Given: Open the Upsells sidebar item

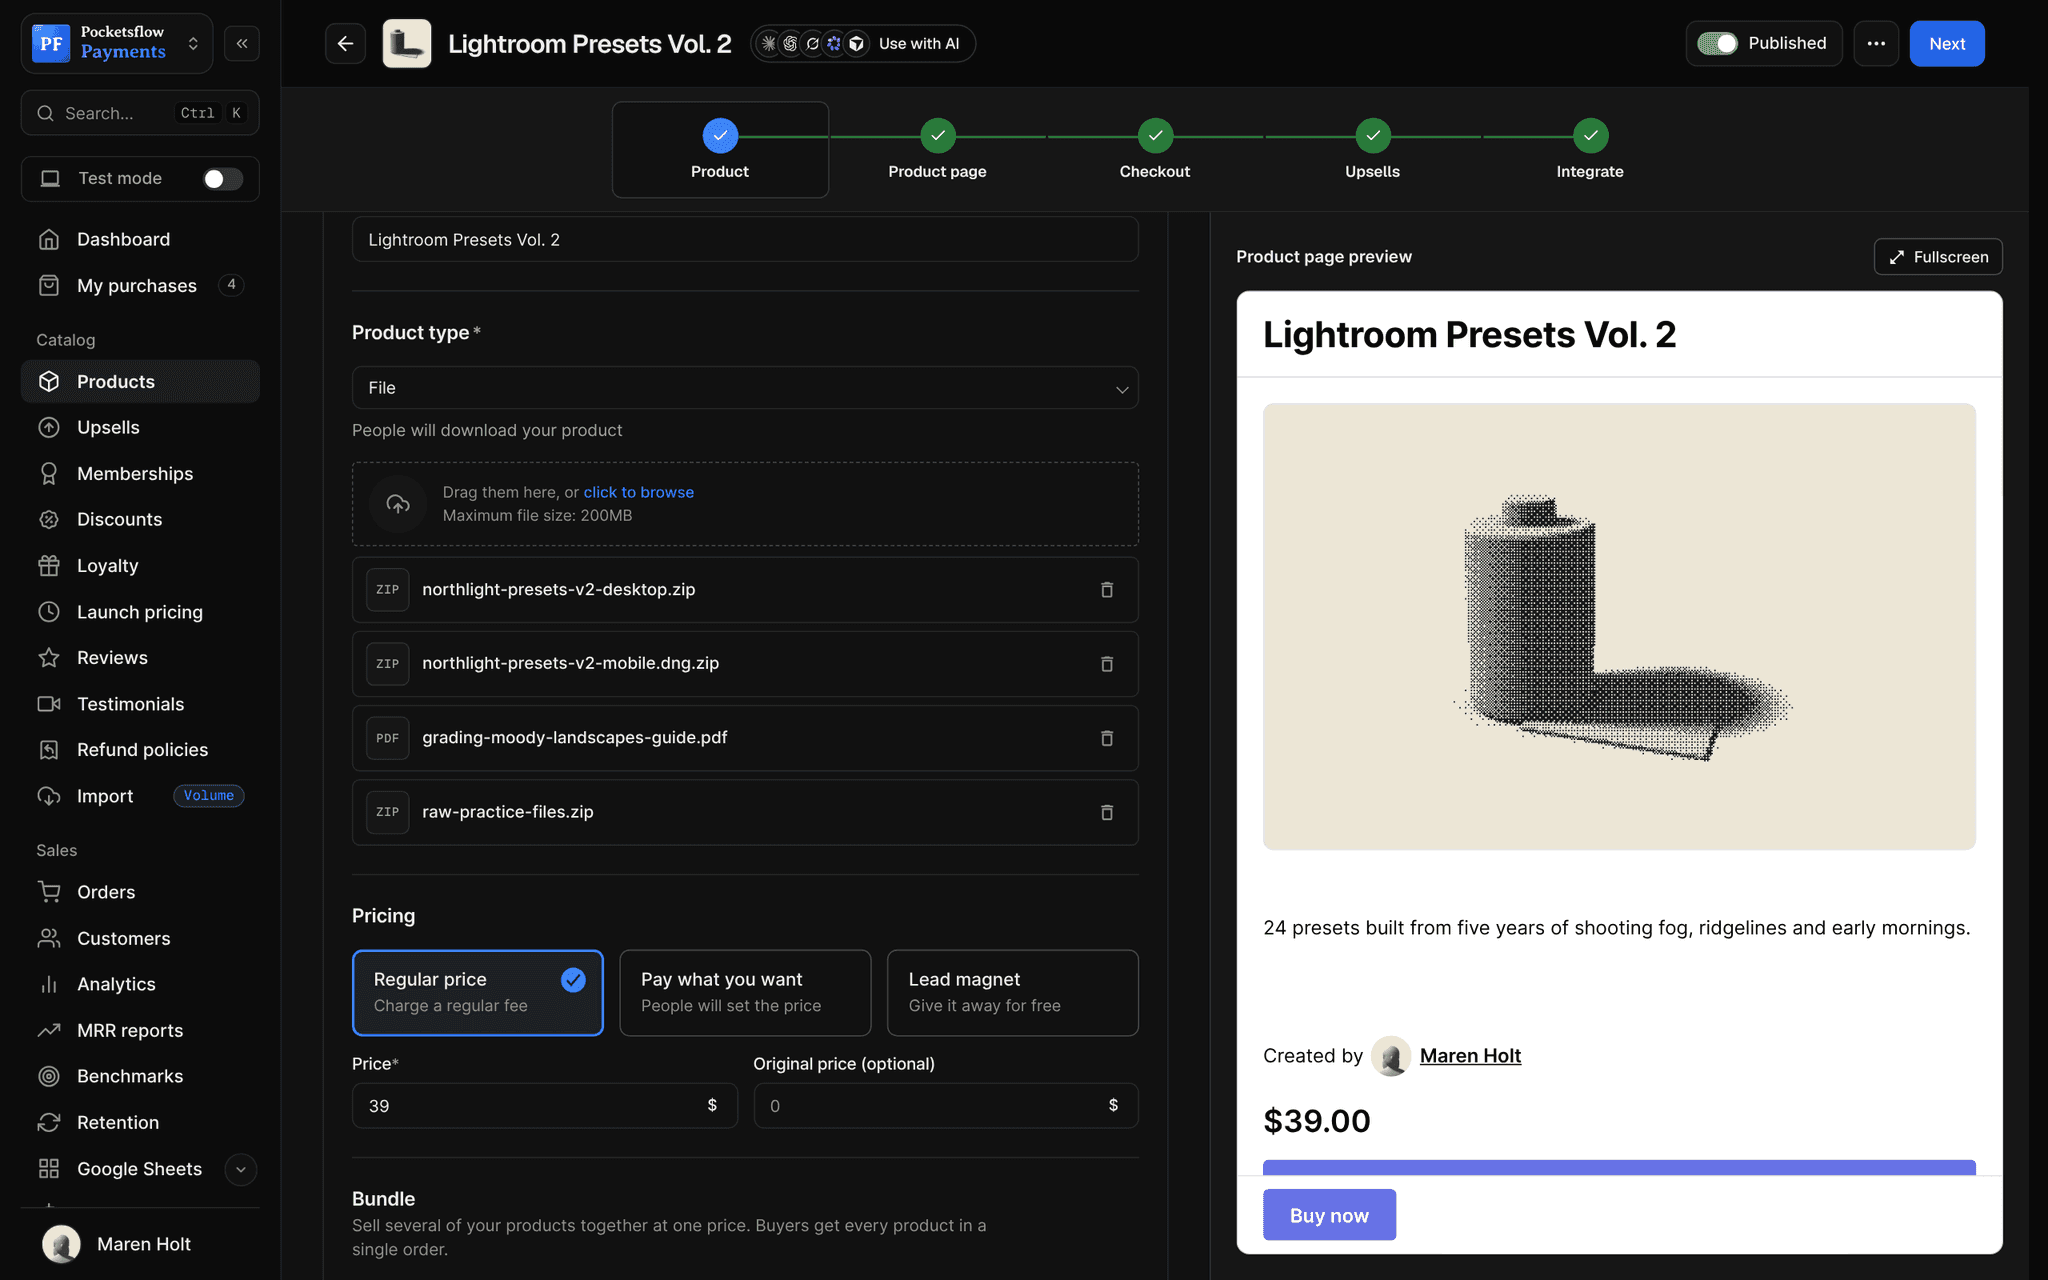Looking at the screenshot, I should (140, 427).
